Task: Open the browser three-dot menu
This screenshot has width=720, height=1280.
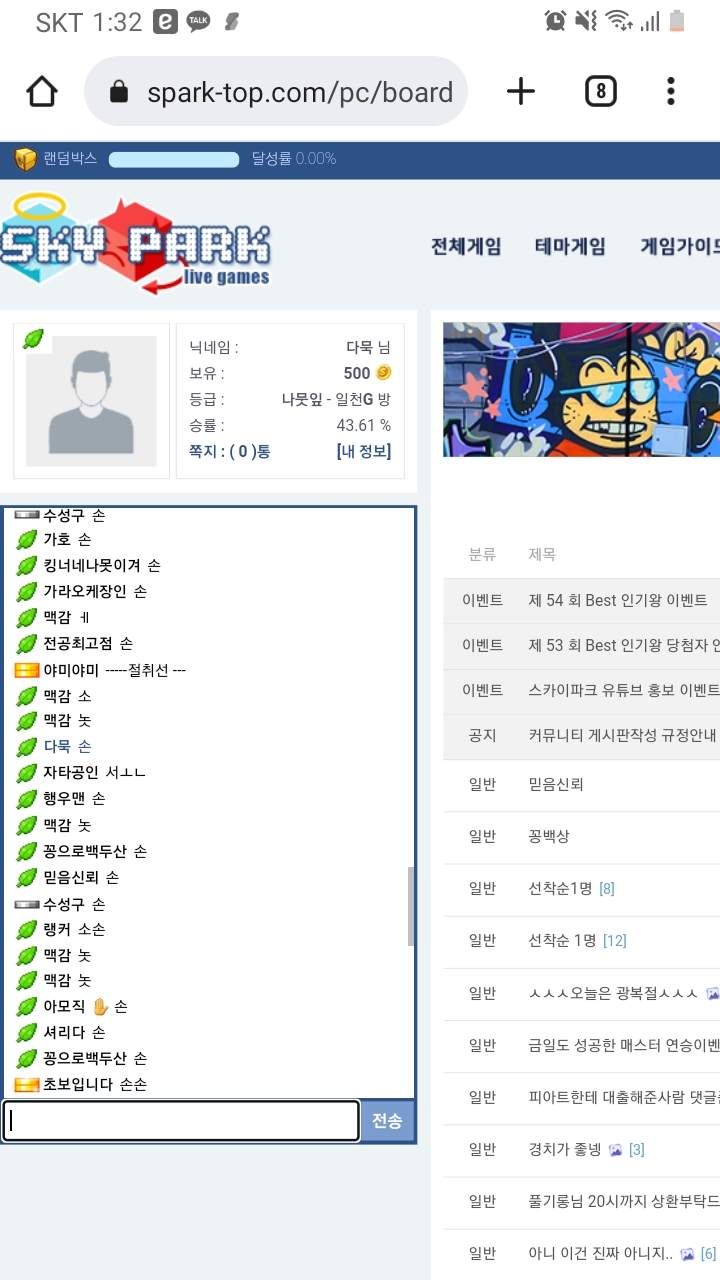Action: 671,92
